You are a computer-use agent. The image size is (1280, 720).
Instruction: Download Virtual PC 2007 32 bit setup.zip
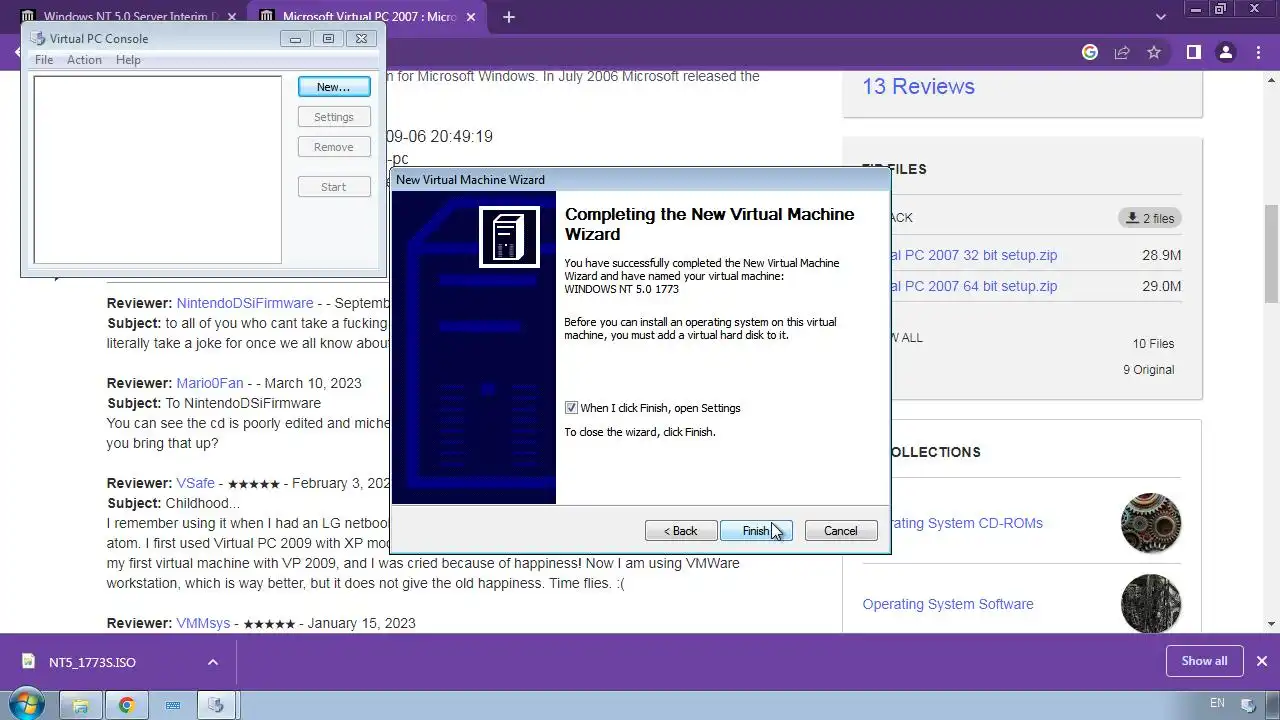(x=975, y=255)
